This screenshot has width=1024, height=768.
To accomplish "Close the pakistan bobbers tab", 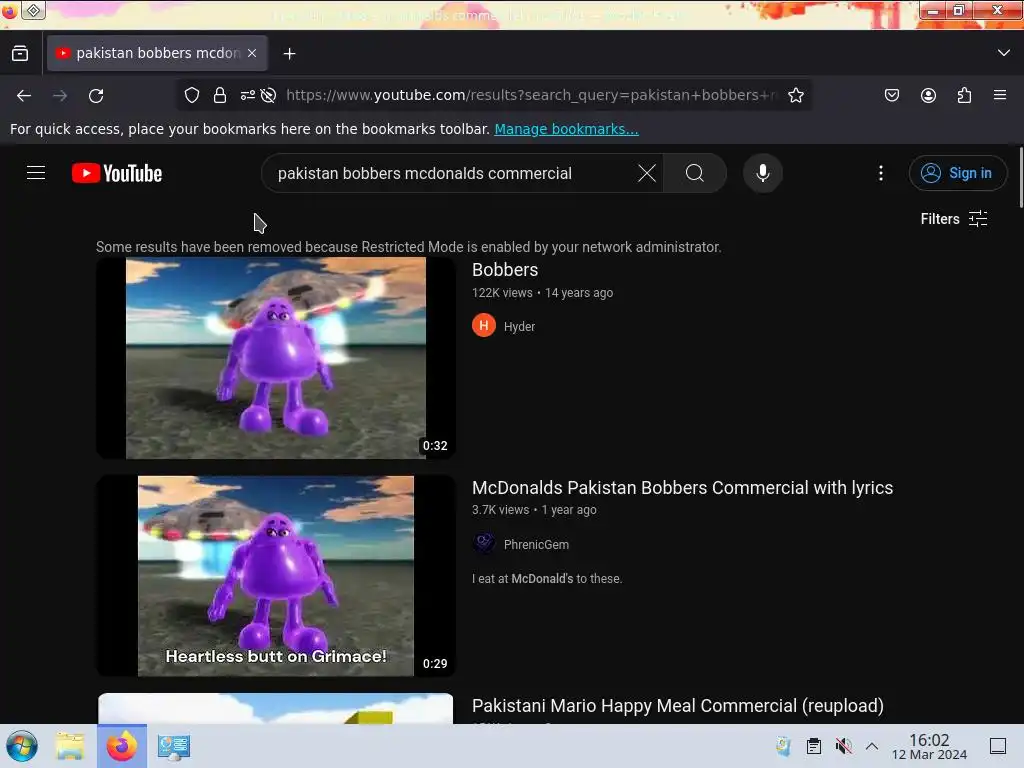I will (252, 53).
